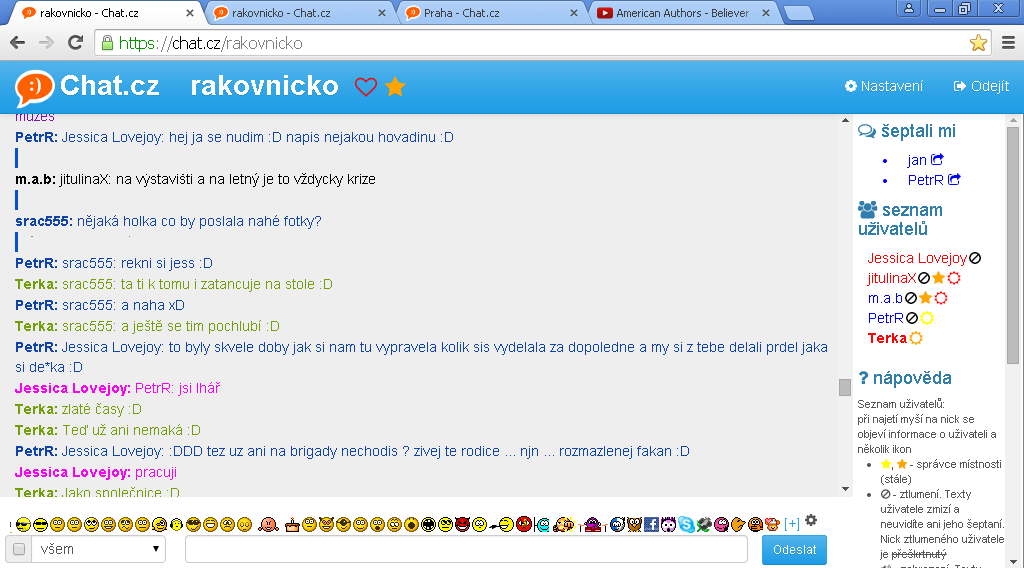The image size is (1024, 568).
Task: Insert the birthday cake emoticon
Action: (292, 524)
